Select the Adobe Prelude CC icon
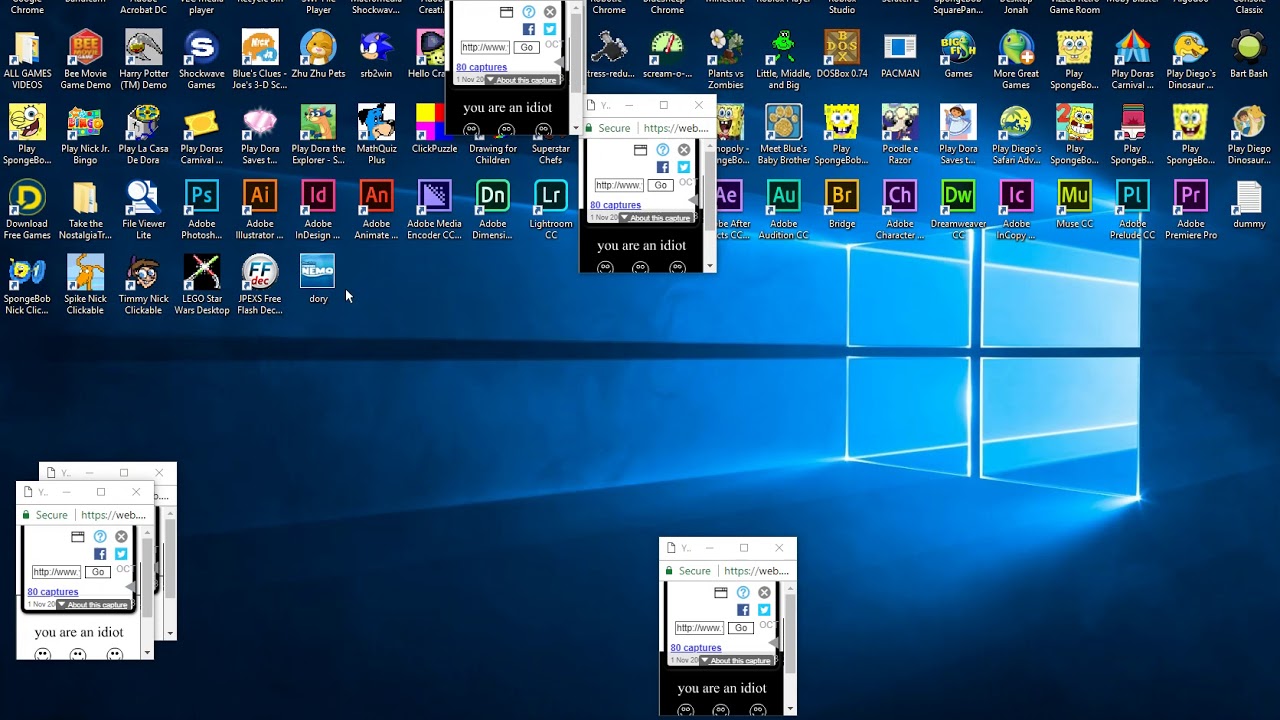Viewport: 1280px width, 720px height. tap(1133, 210)
